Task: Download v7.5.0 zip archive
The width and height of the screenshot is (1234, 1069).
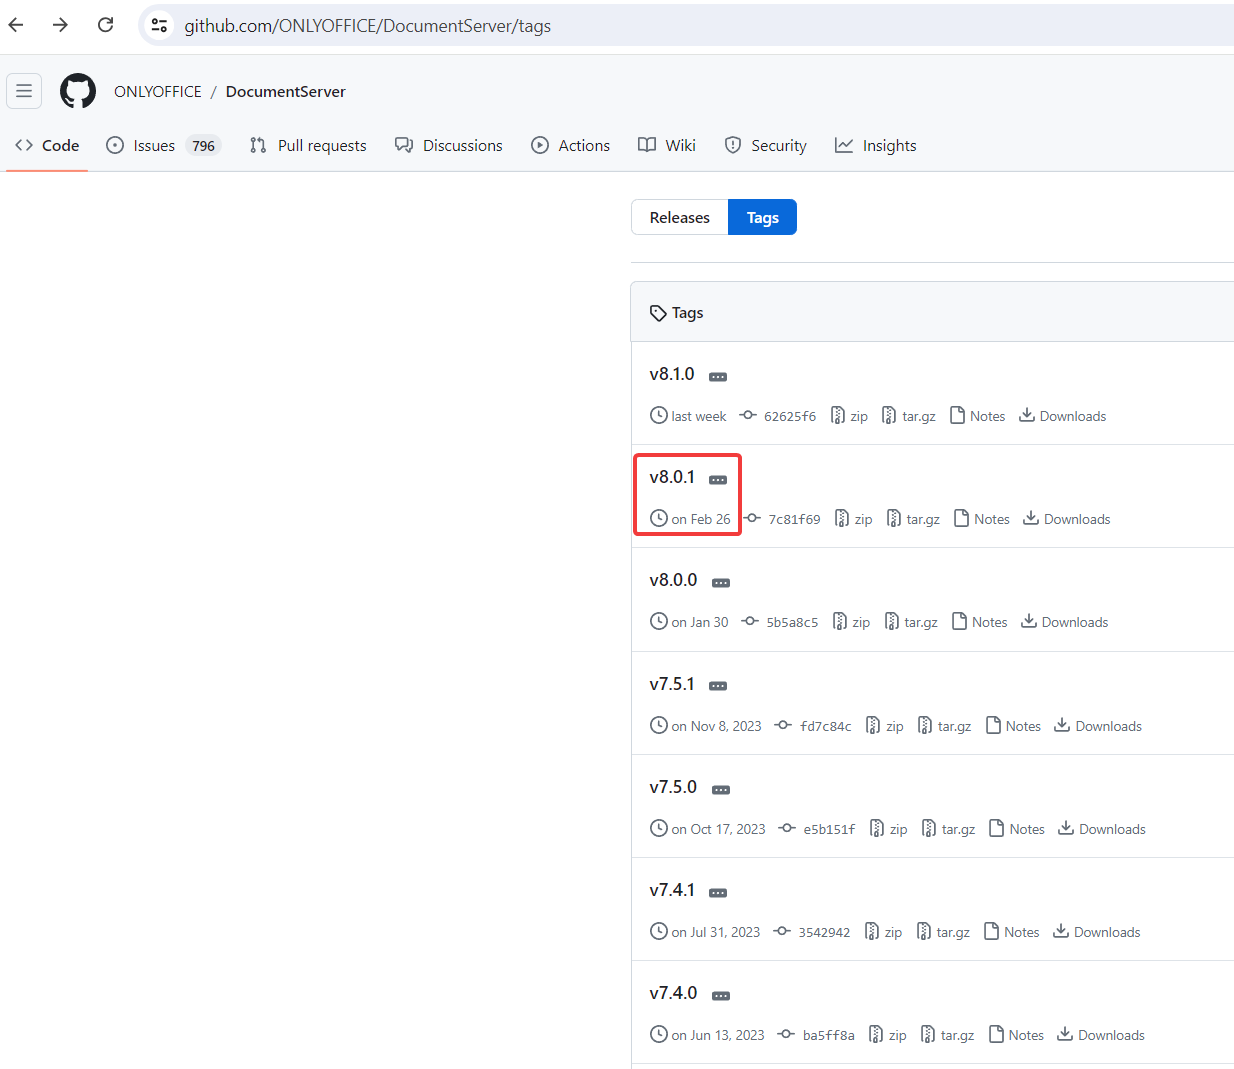Action: click(888, 829)
